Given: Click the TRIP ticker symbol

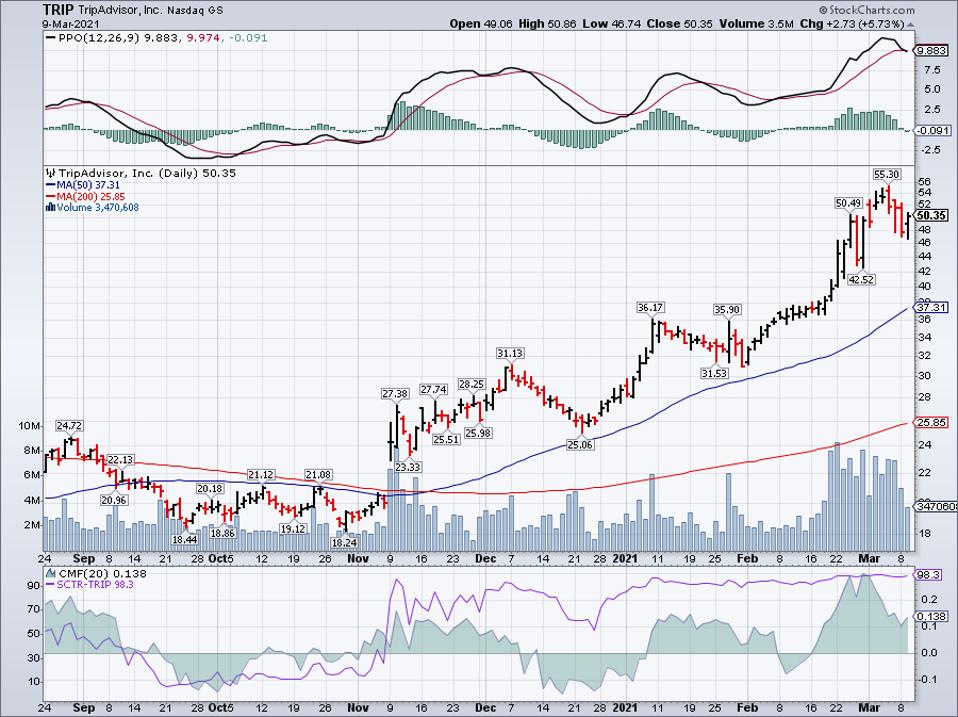Looking at the screenshot, I should (59, 10).
